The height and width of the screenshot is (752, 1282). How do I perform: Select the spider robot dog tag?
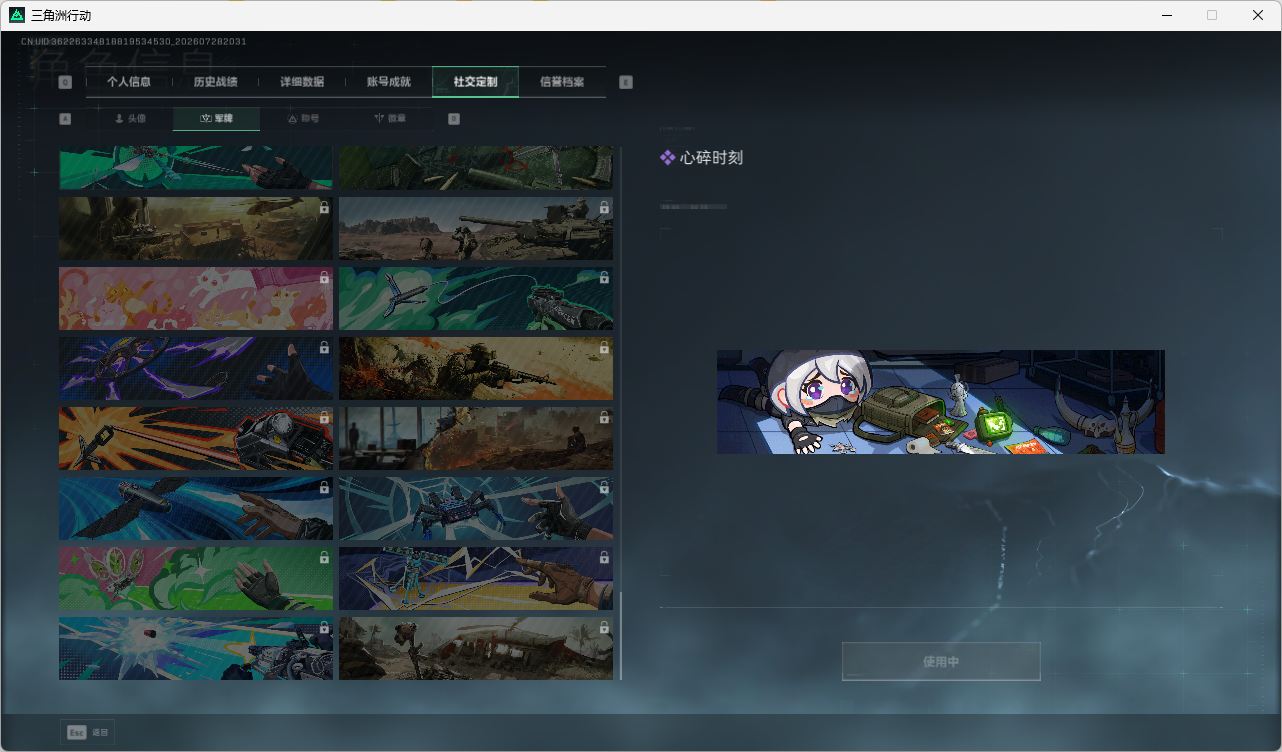pyautogui.click(x=476, y=508)
